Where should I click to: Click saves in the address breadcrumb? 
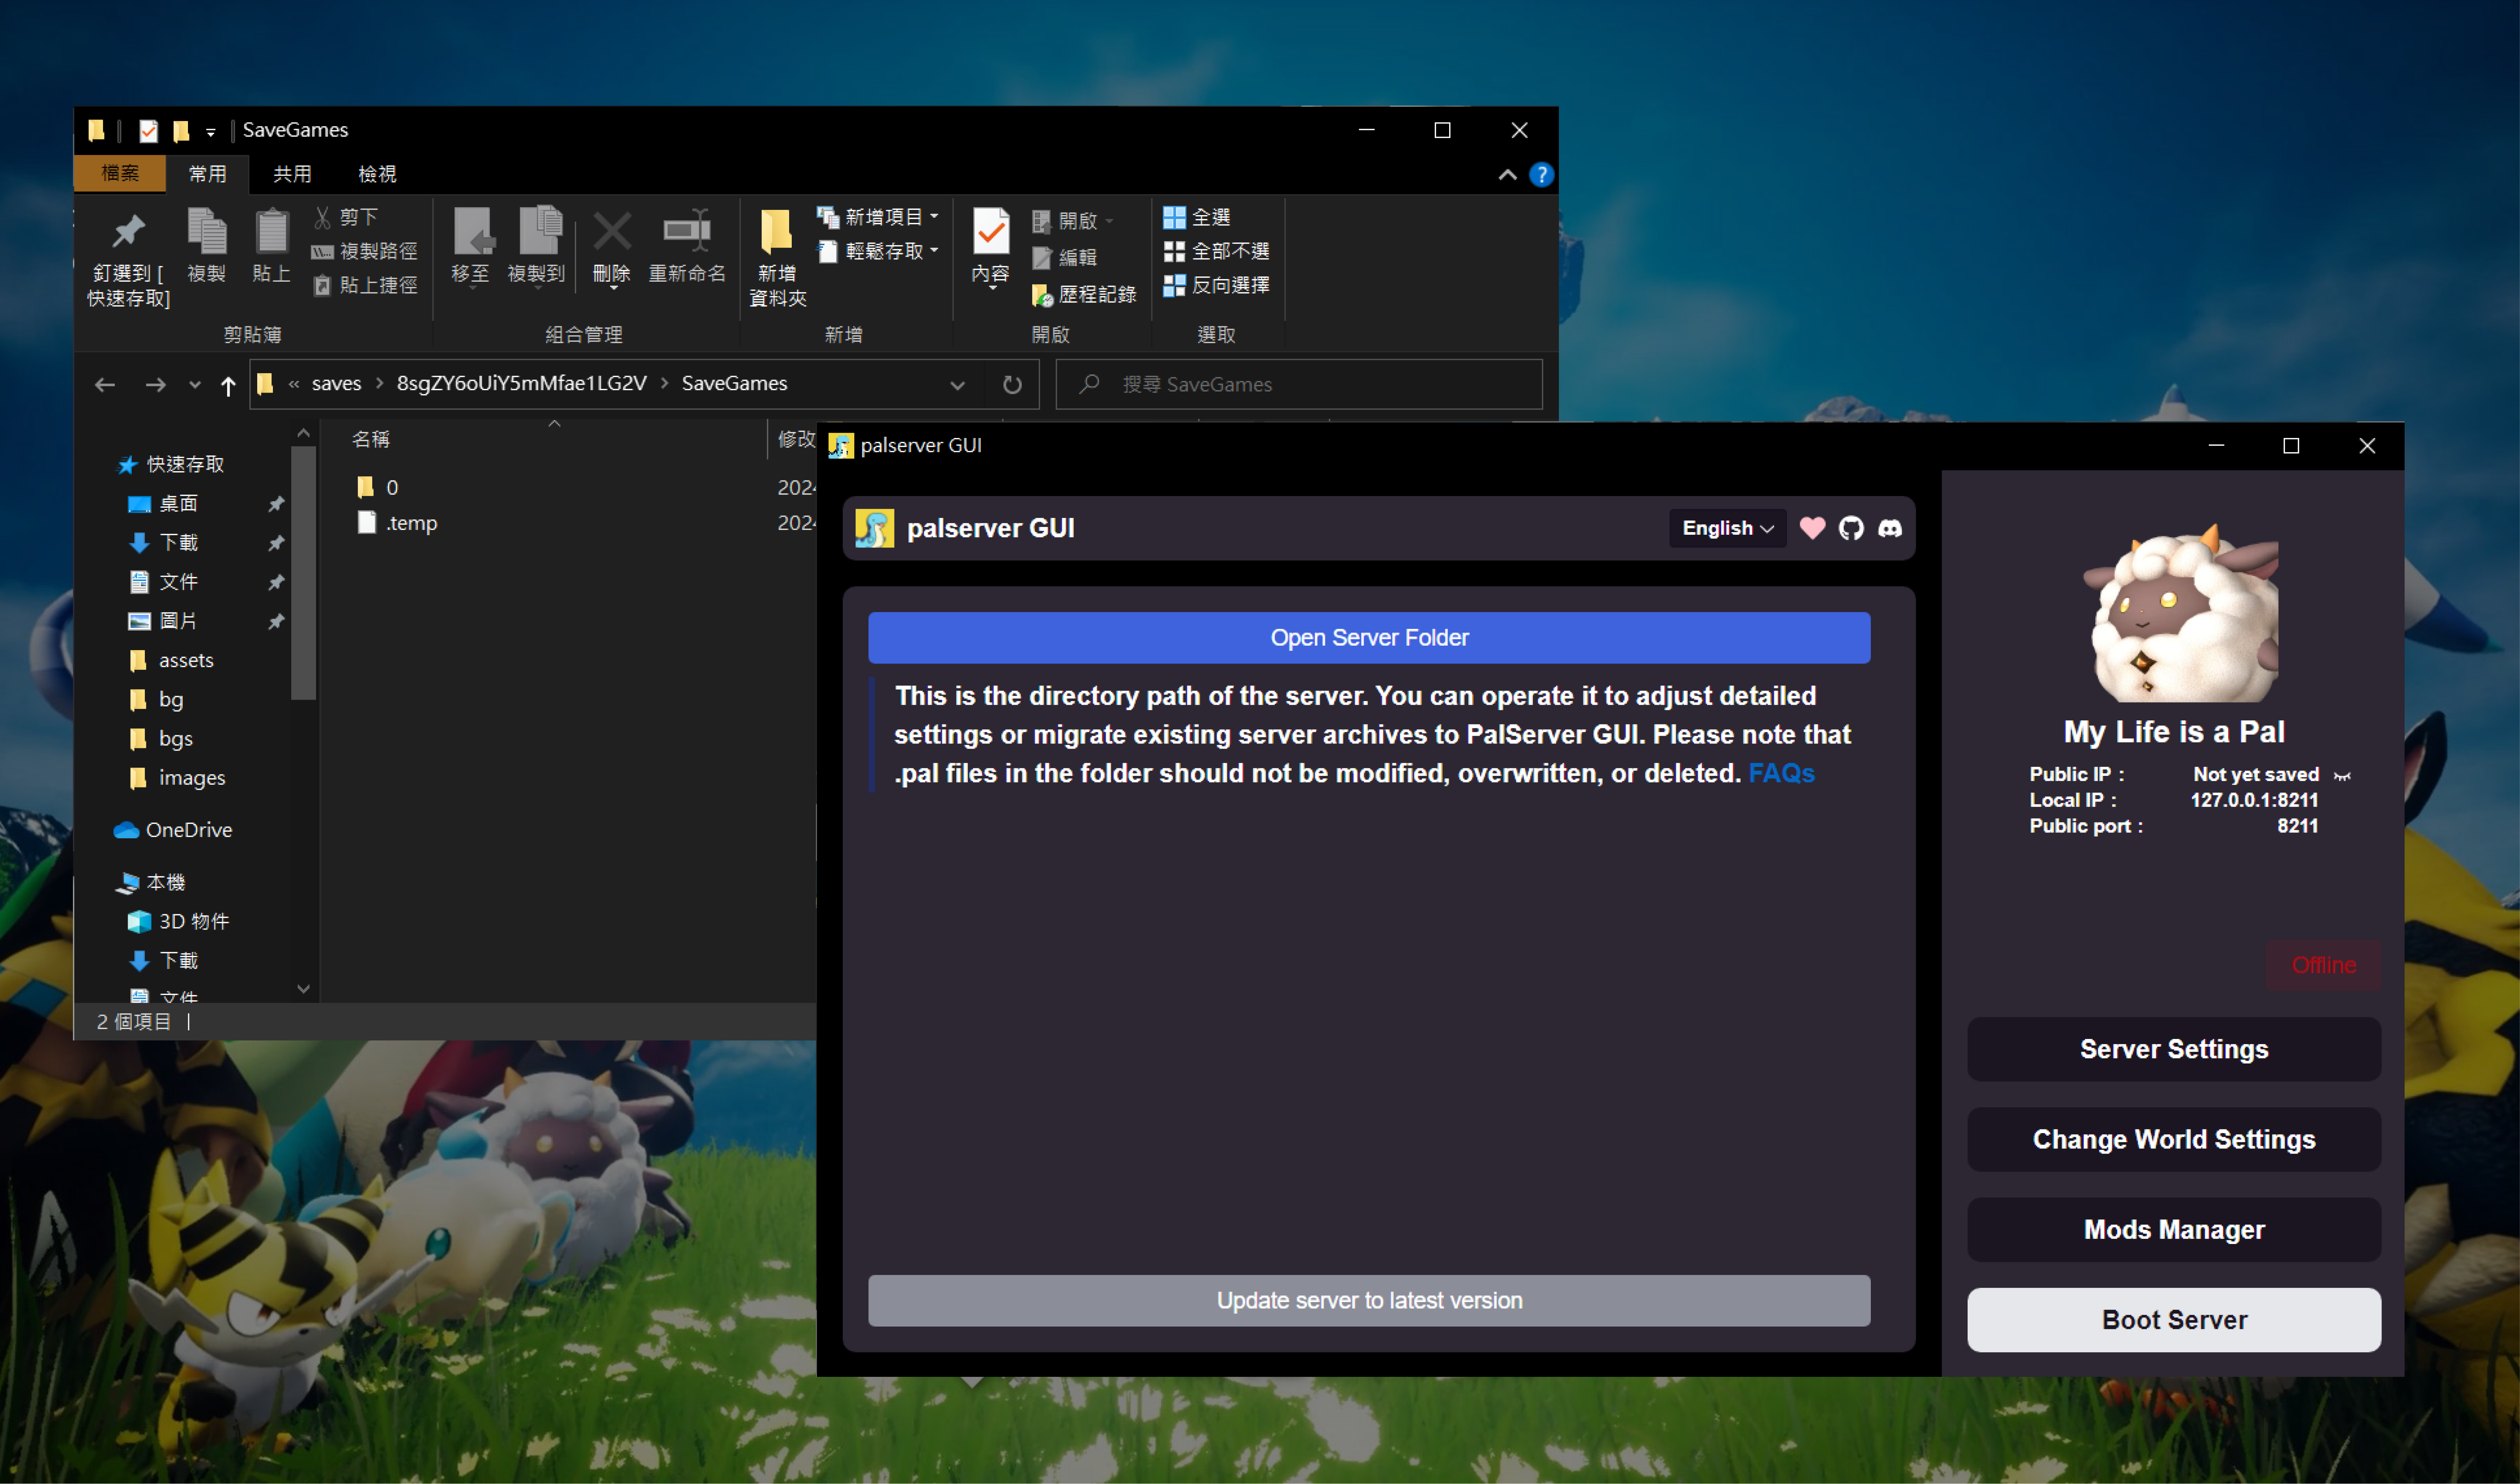click(336, 384)
